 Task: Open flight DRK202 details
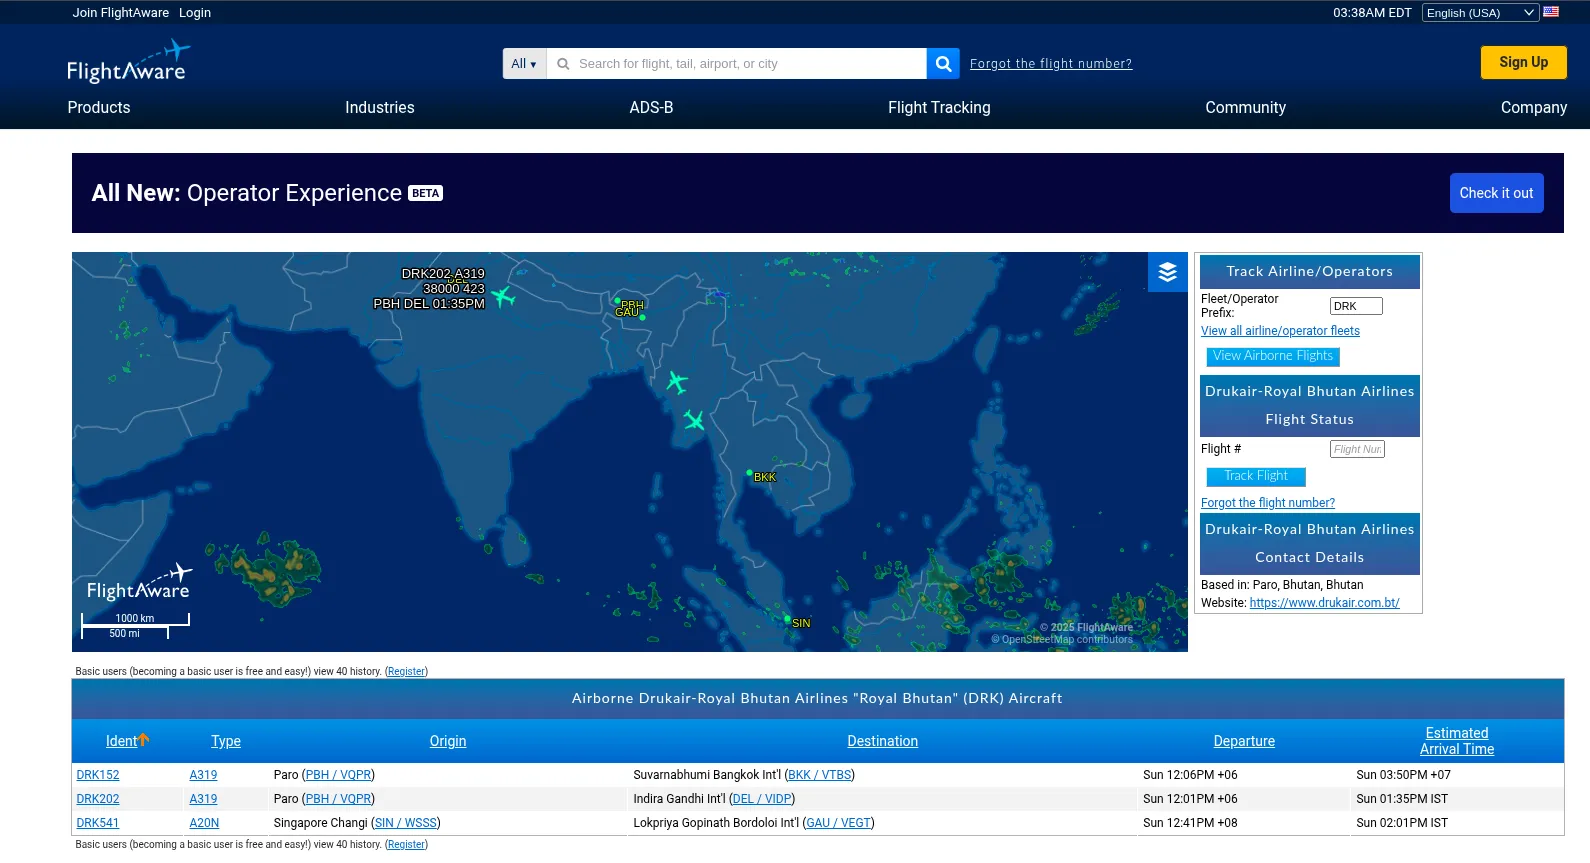coord(98,799)
